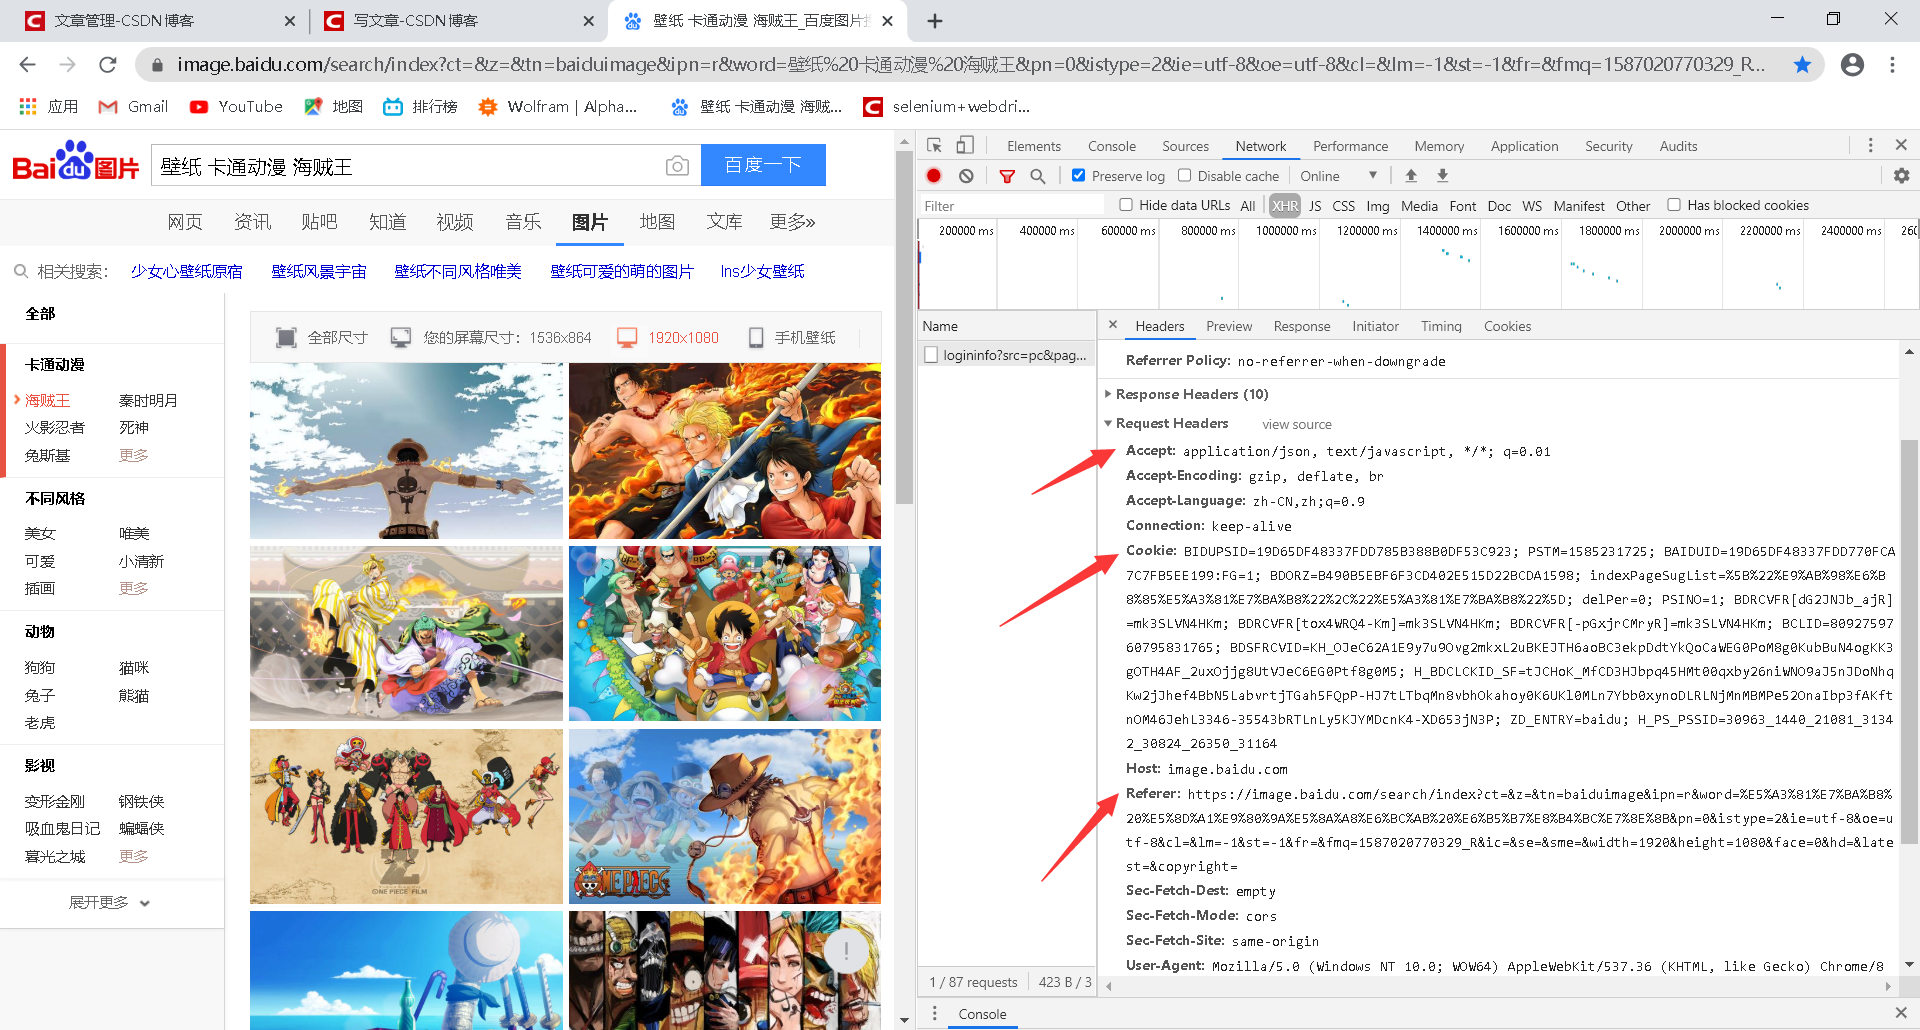
Task: Open related search 少女心壁纸原宿
Action: 187,271
